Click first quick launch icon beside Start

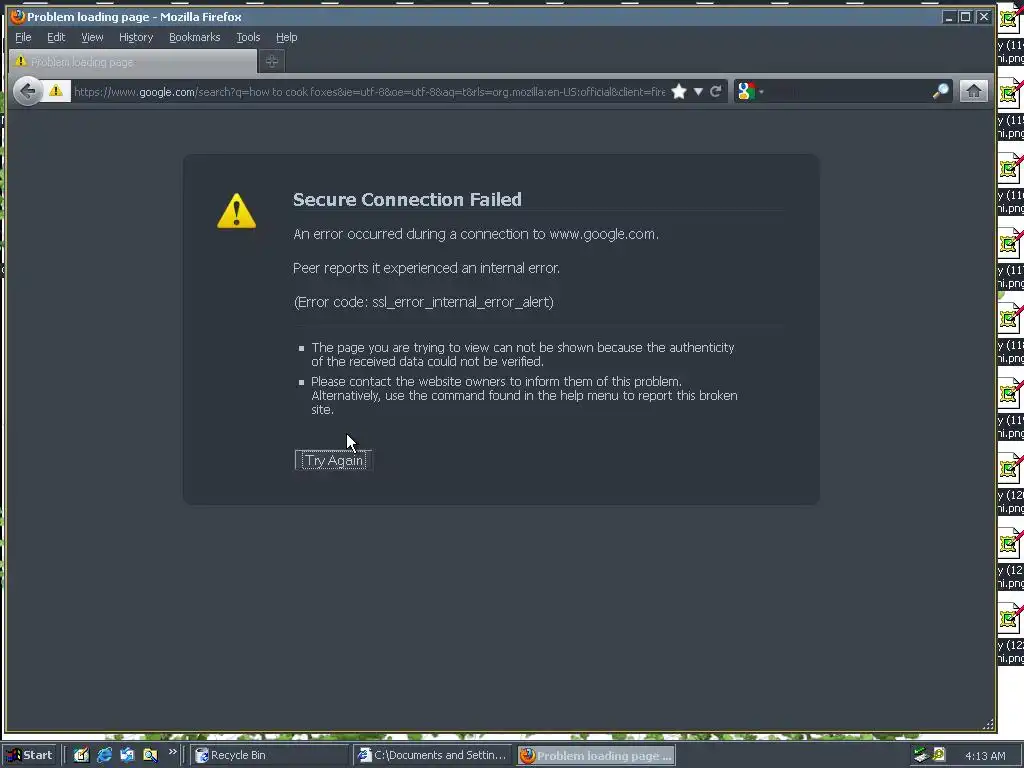coord(81,755)
